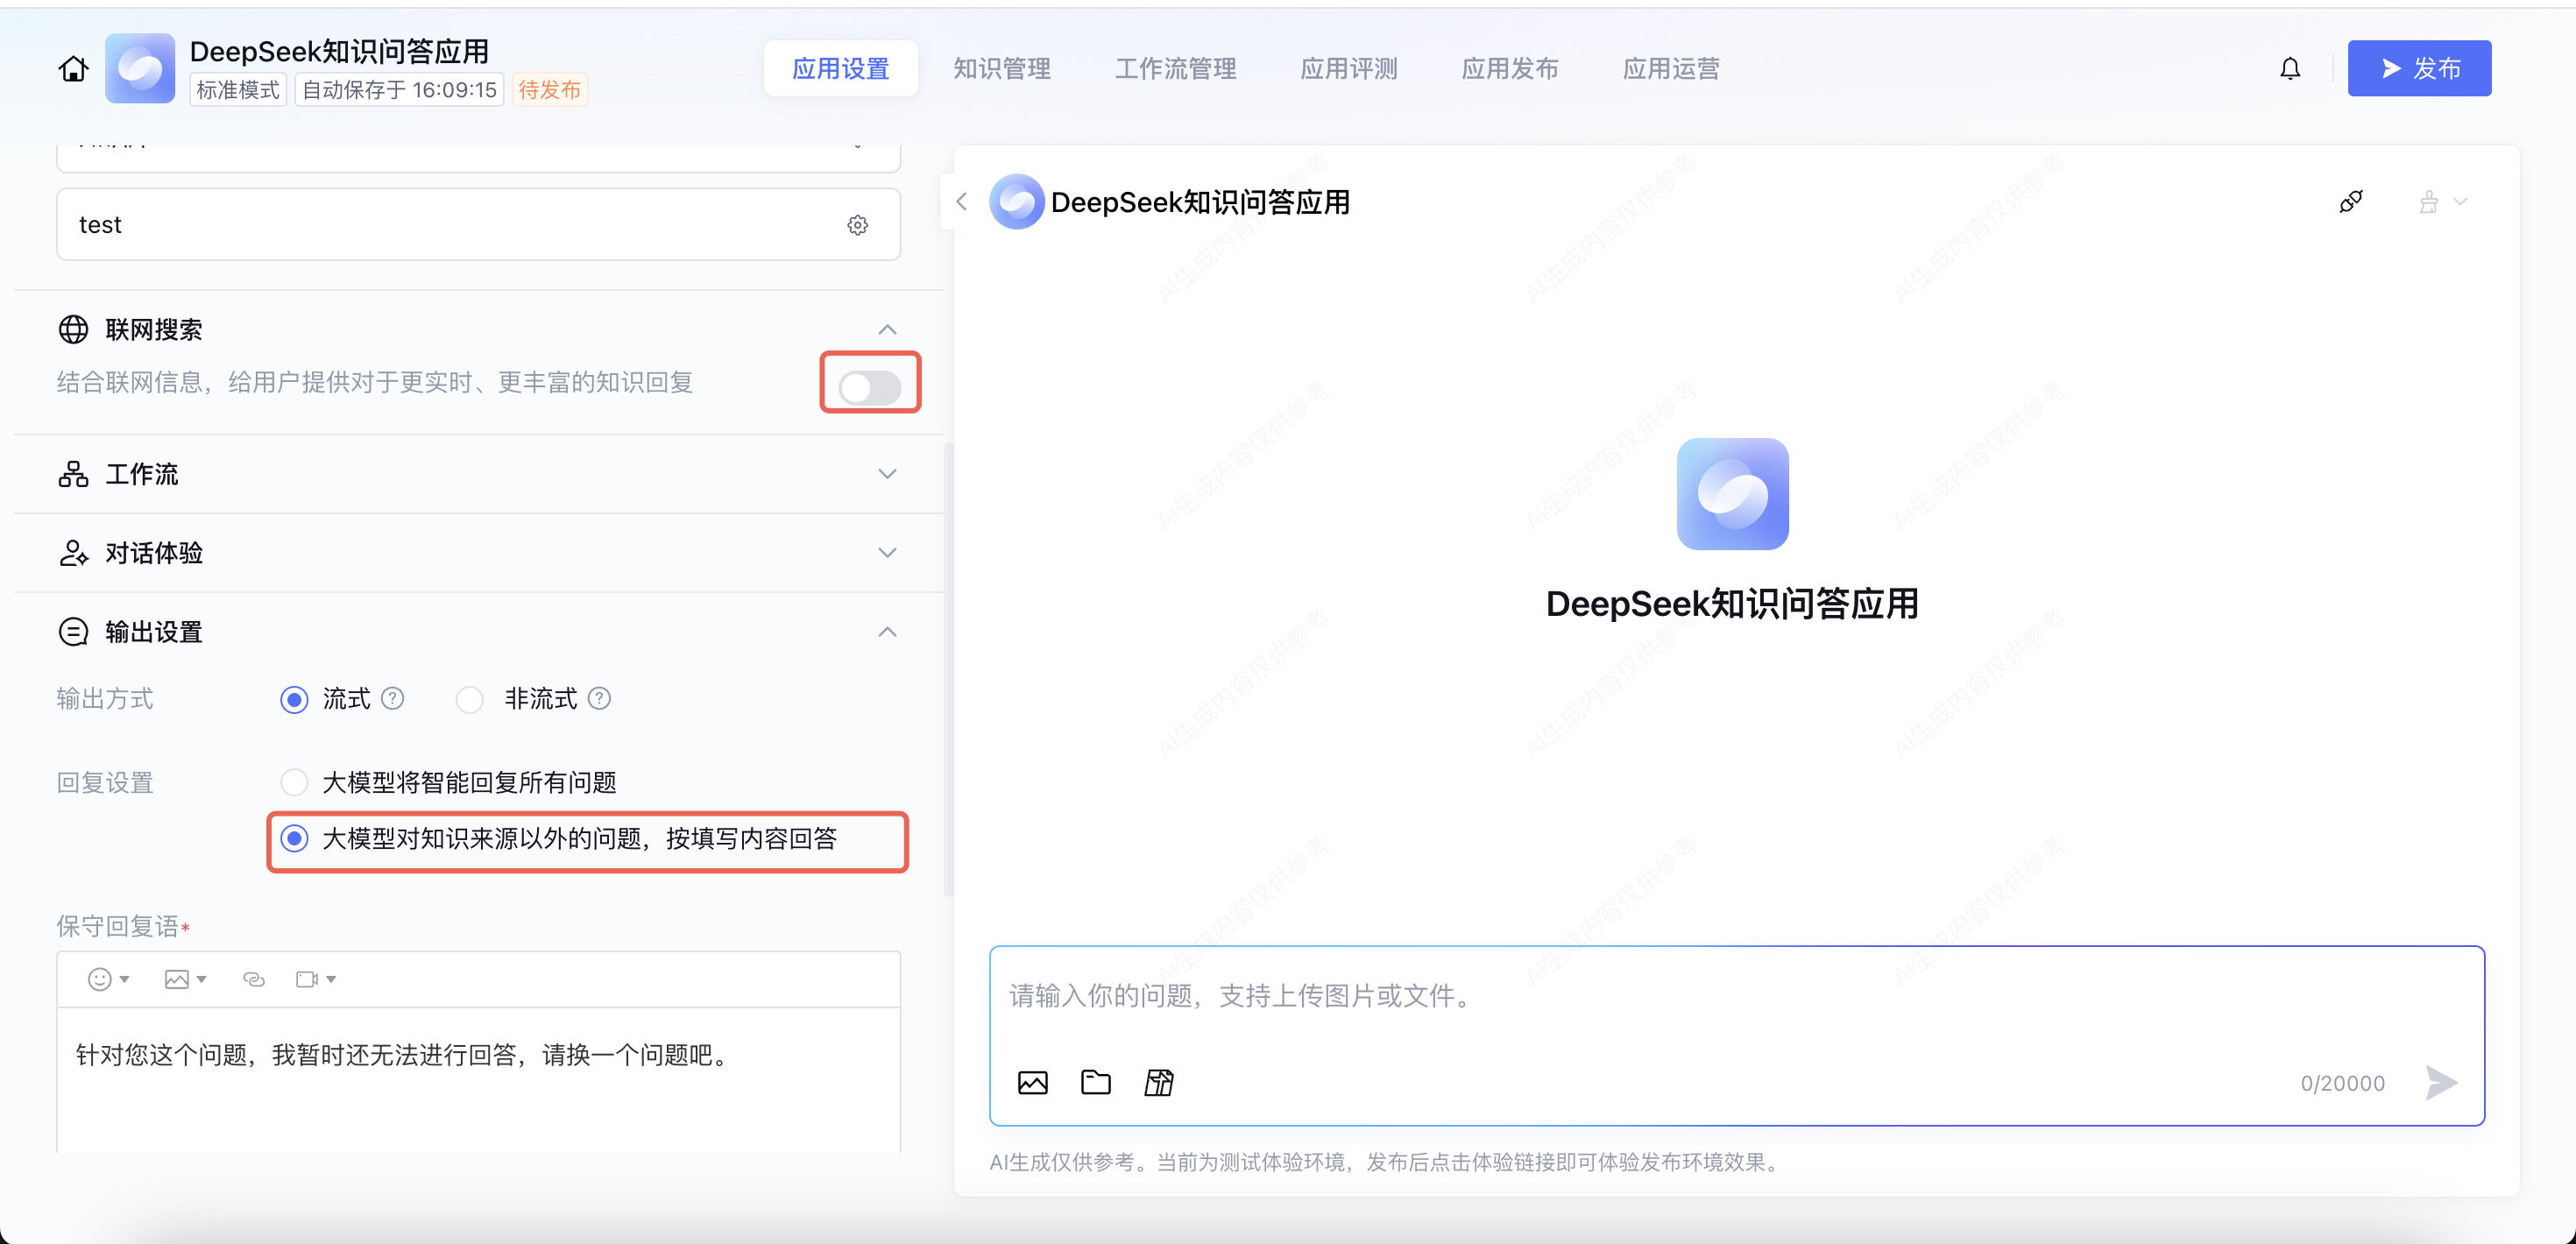Click the upload image icon in chat box
2576x1244 pixels.
point(1032,1082)
